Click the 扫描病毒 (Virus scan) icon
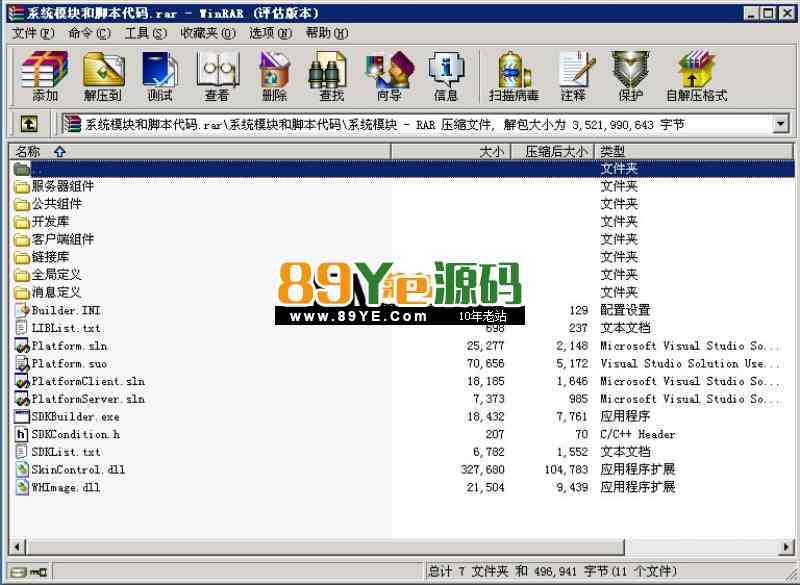The height and width of the screenshot is (585, 800). [514, 76]
